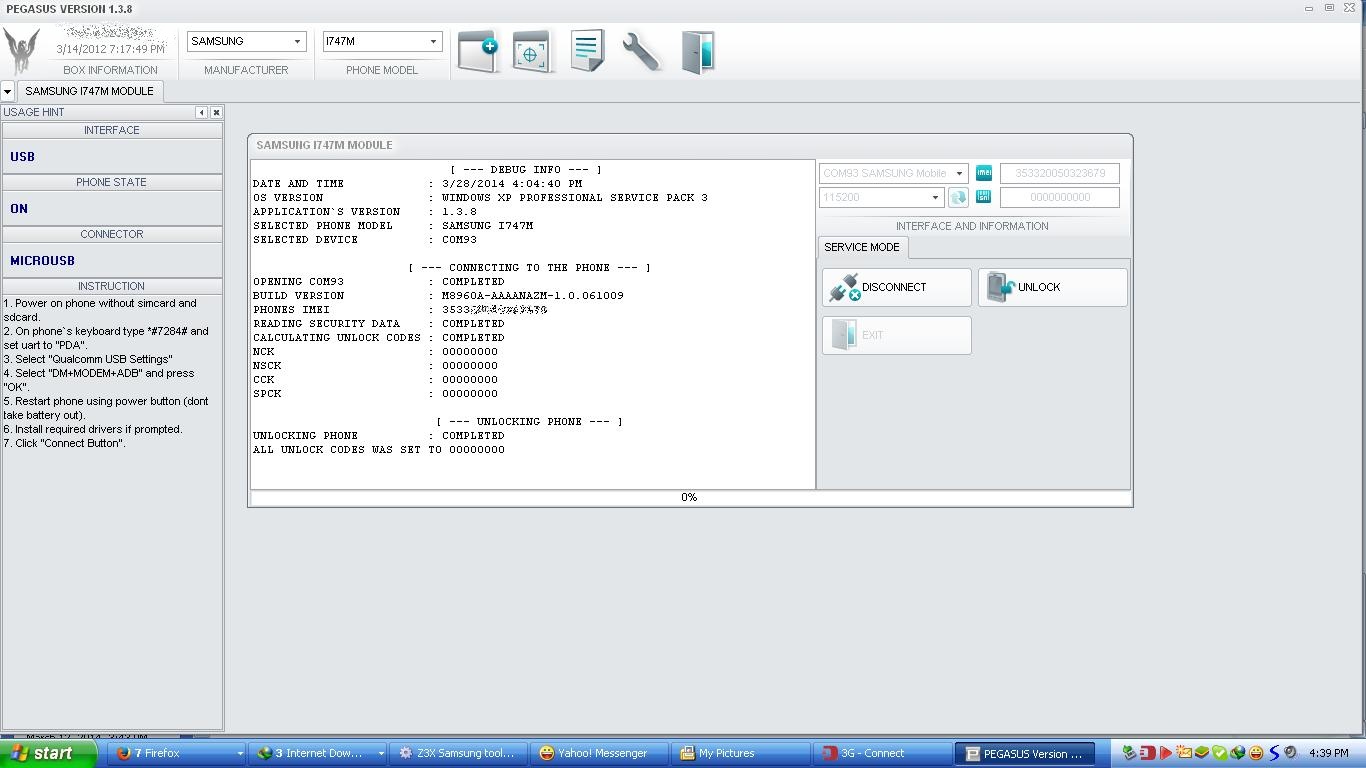Switch to 3G - Connect taskbar item

tap(882, 754)
